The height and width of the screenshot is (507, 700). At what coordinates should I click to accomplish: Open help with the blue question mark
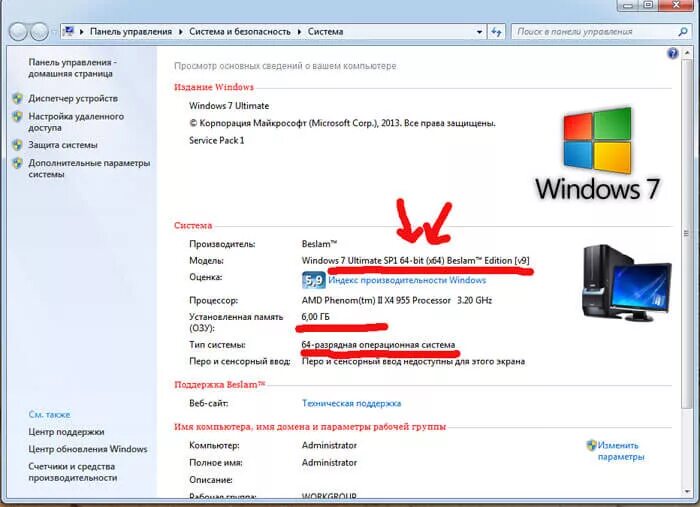[672, 54]
